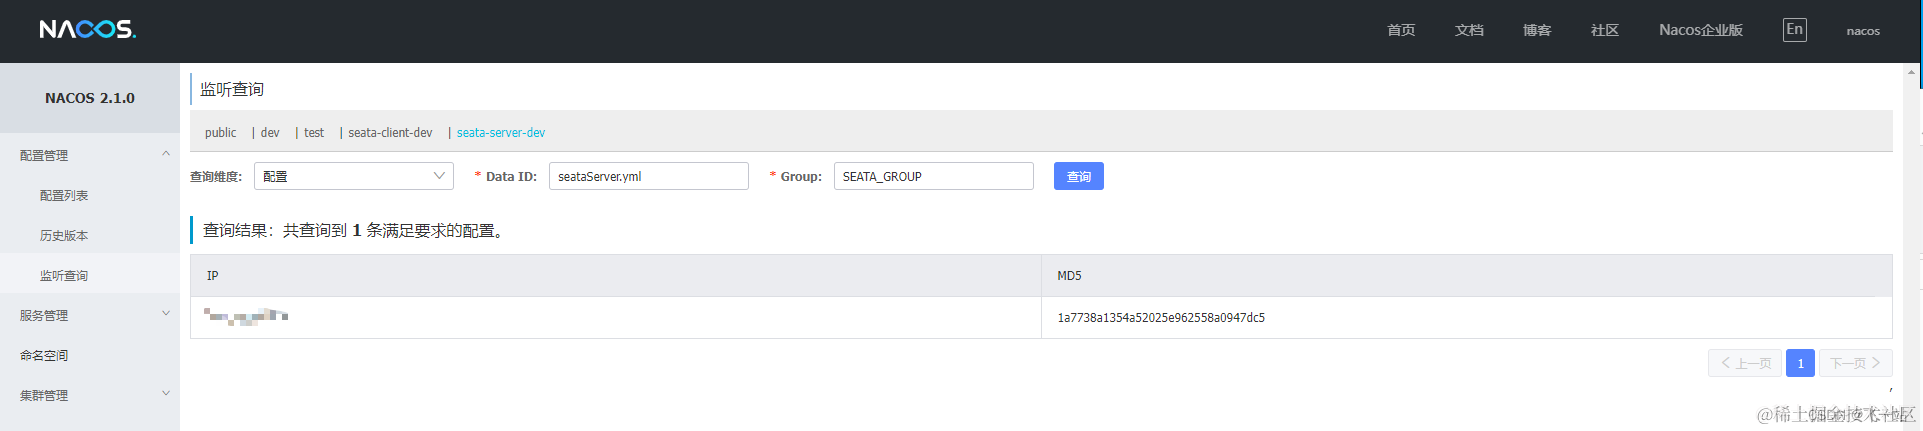Go to previous page with 上一页
Viewport: 1923px width, 431px height.
pos(1745,363)
